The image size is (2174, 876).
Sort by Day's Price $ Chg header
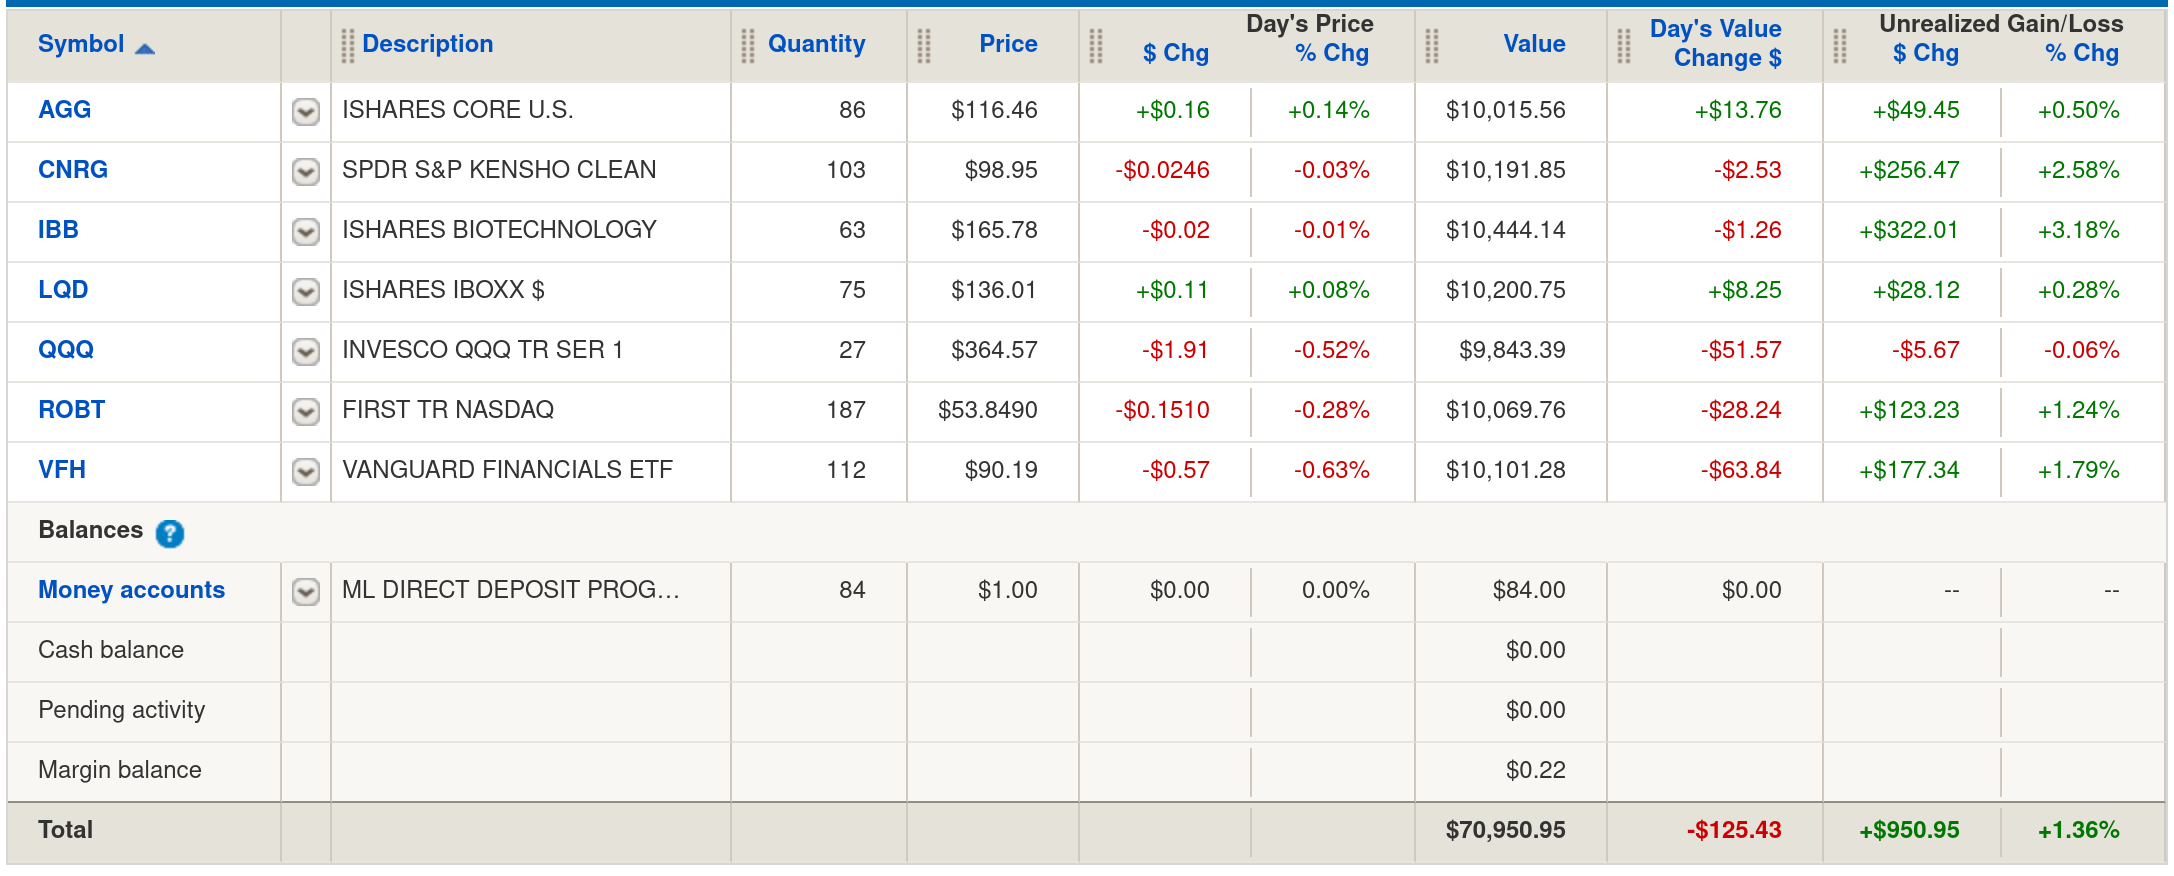pos(1175,54)
